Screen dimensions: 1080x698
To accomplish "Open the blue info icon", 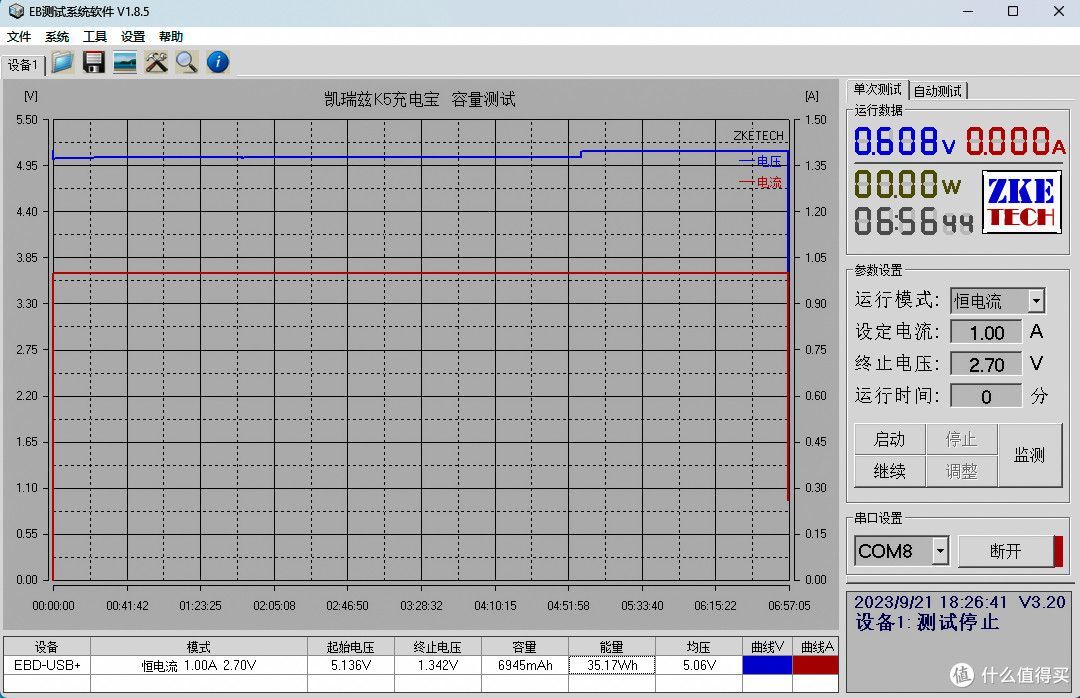I will click(218, 63).
